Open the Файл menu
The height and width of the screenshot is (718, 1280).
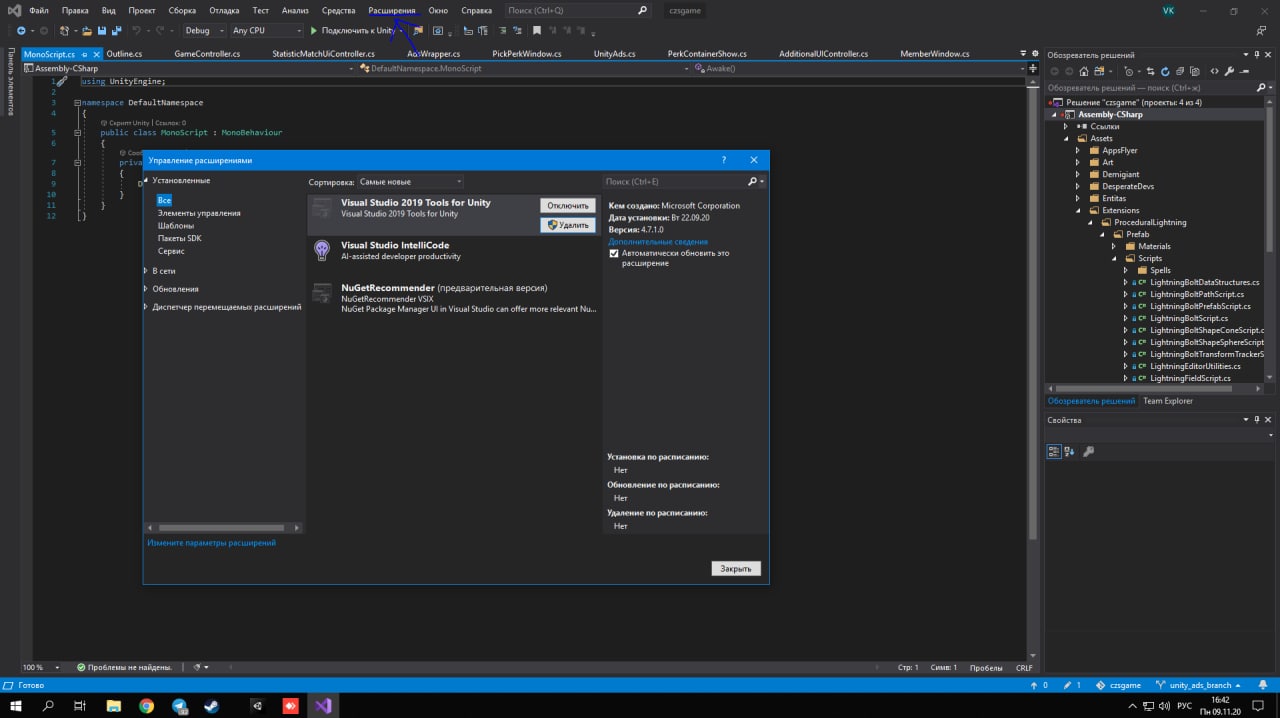[x=39, y=10]
